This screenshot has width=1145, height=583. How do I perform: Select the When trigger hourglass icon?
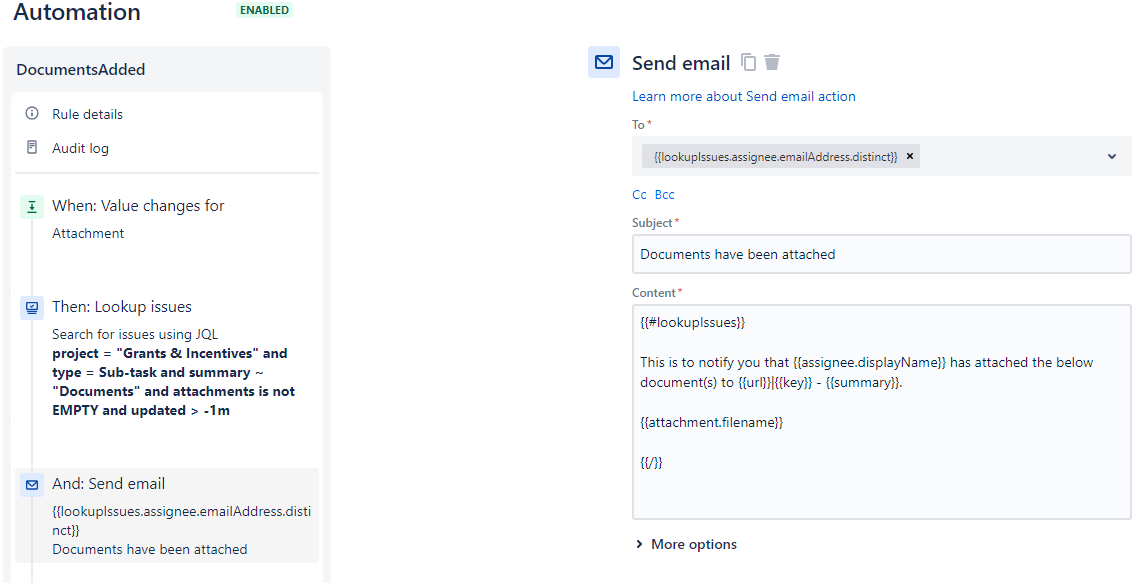(31, 207)
